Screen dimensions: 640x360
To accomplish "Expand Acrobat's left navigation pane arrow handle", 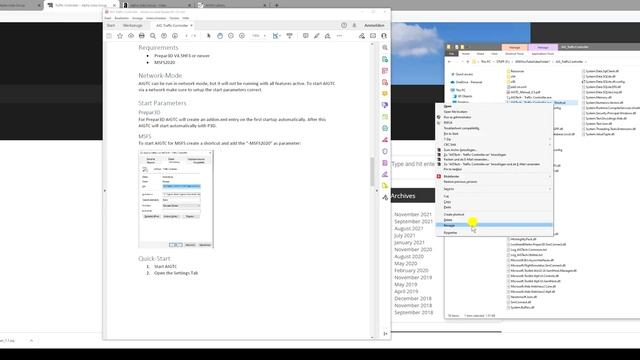I will (x=105, y=191).
